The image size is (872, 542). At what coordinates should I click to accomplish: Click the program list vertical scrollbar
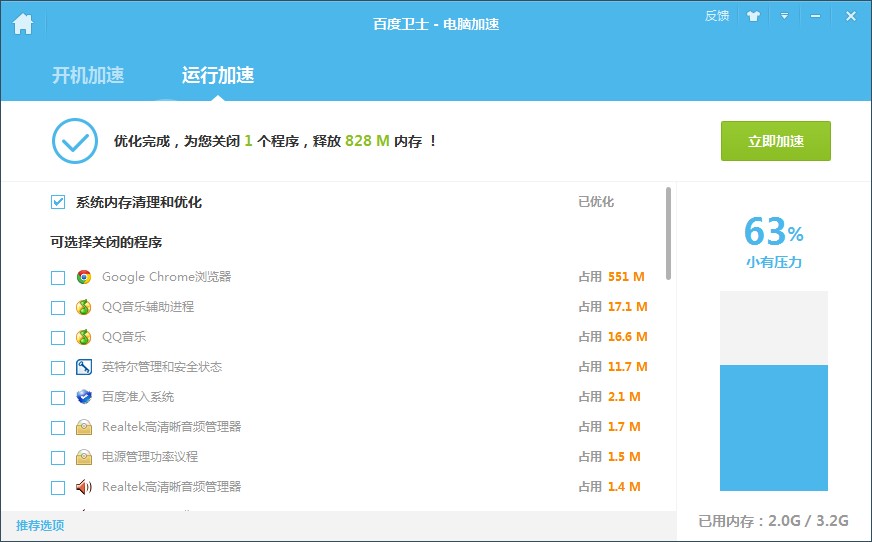point(668,233)
